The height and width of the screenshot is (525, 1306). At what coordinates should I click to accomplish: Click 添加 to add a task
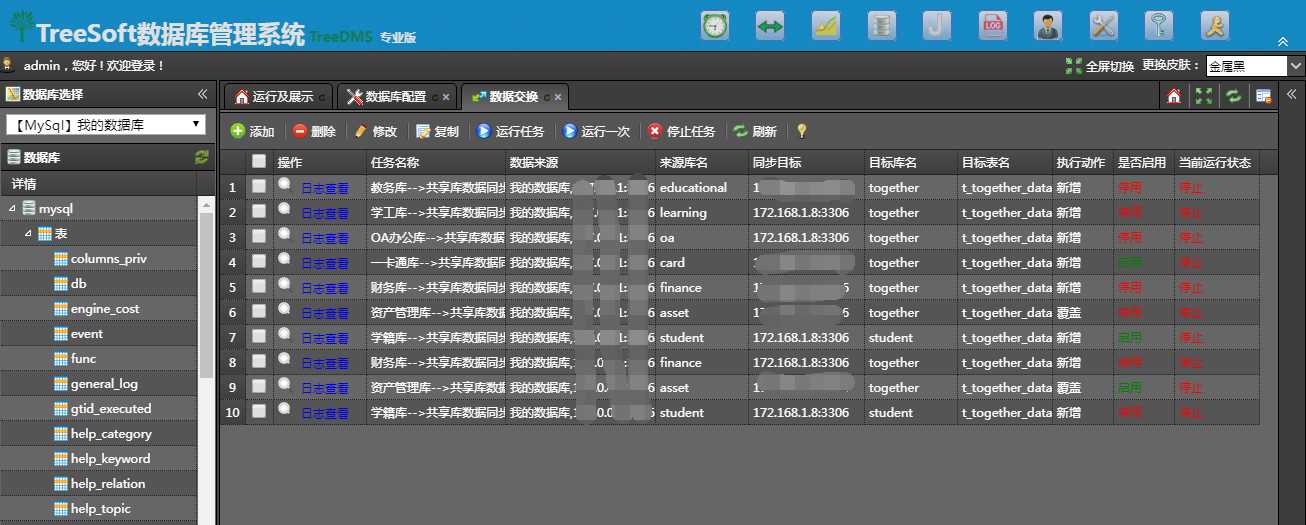253,131
